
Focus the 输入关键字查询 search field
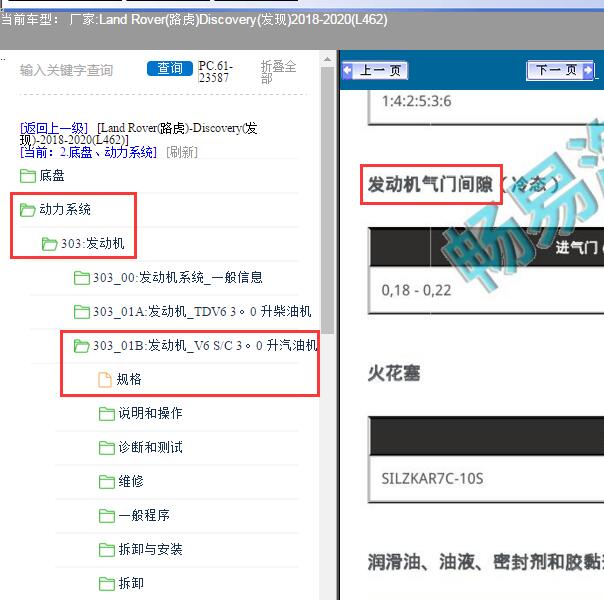click(x=66, y=70)
